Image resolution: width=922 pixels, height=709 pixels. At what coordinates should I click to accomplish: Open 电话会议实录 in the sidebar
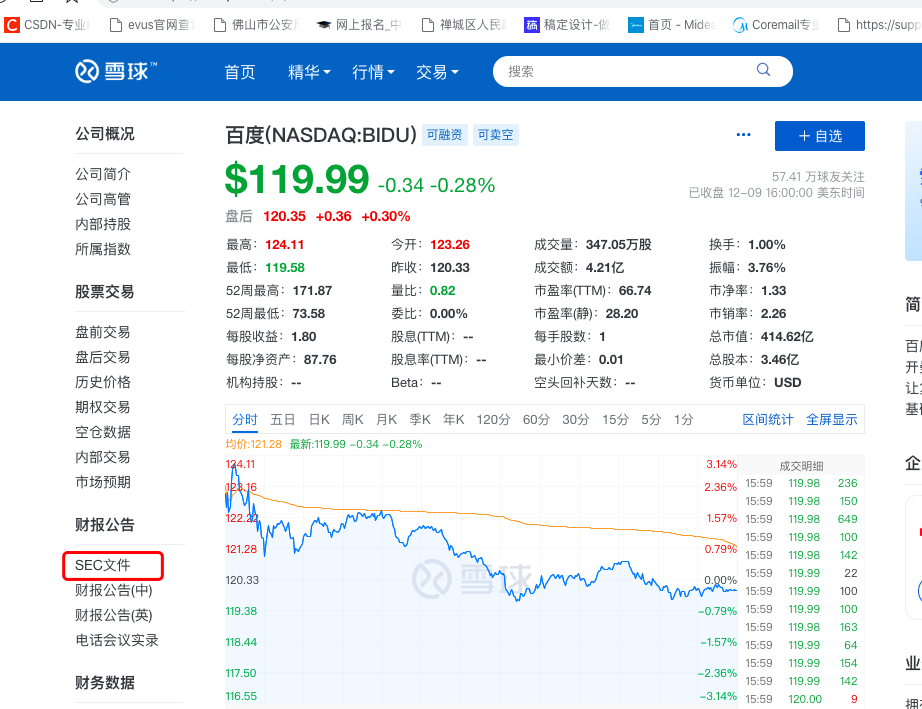117,640
